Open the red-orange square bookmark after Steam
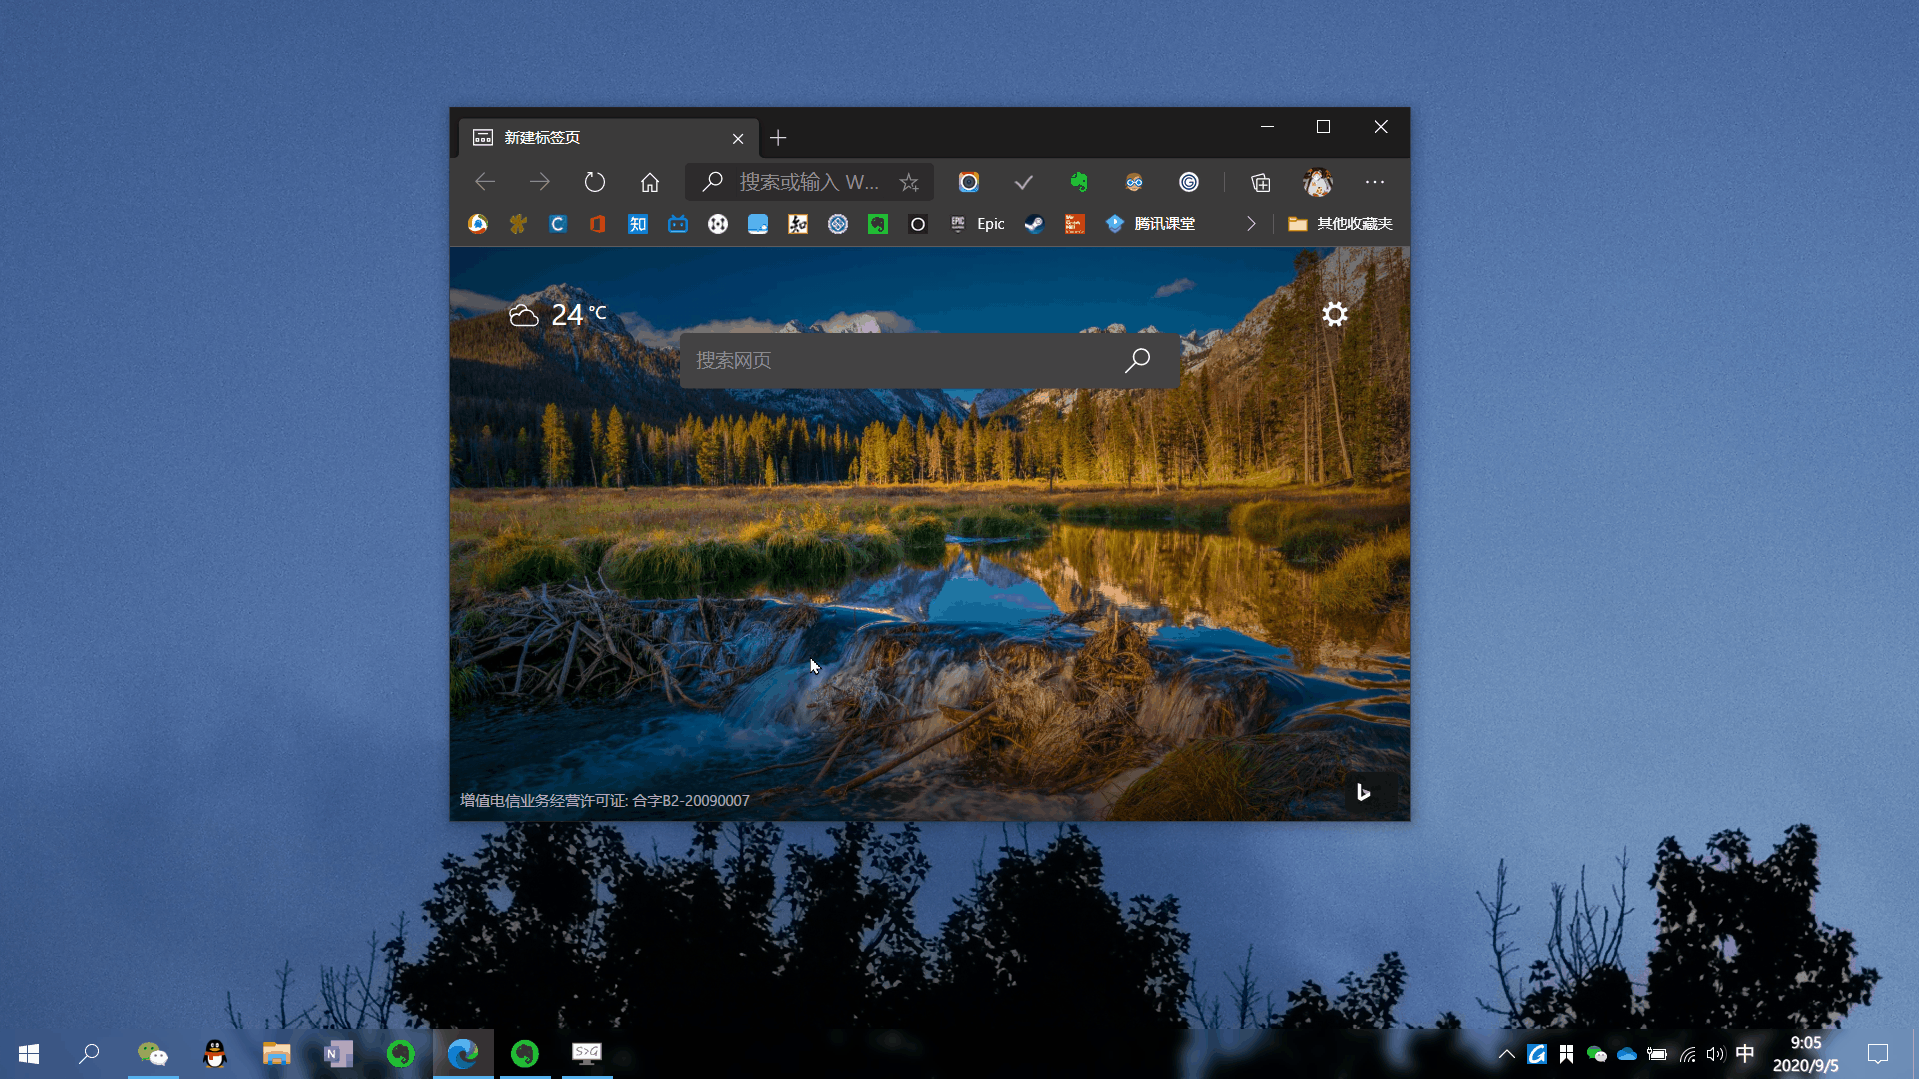Screen dimensions: 1919x1079 tap(1075, 224)
